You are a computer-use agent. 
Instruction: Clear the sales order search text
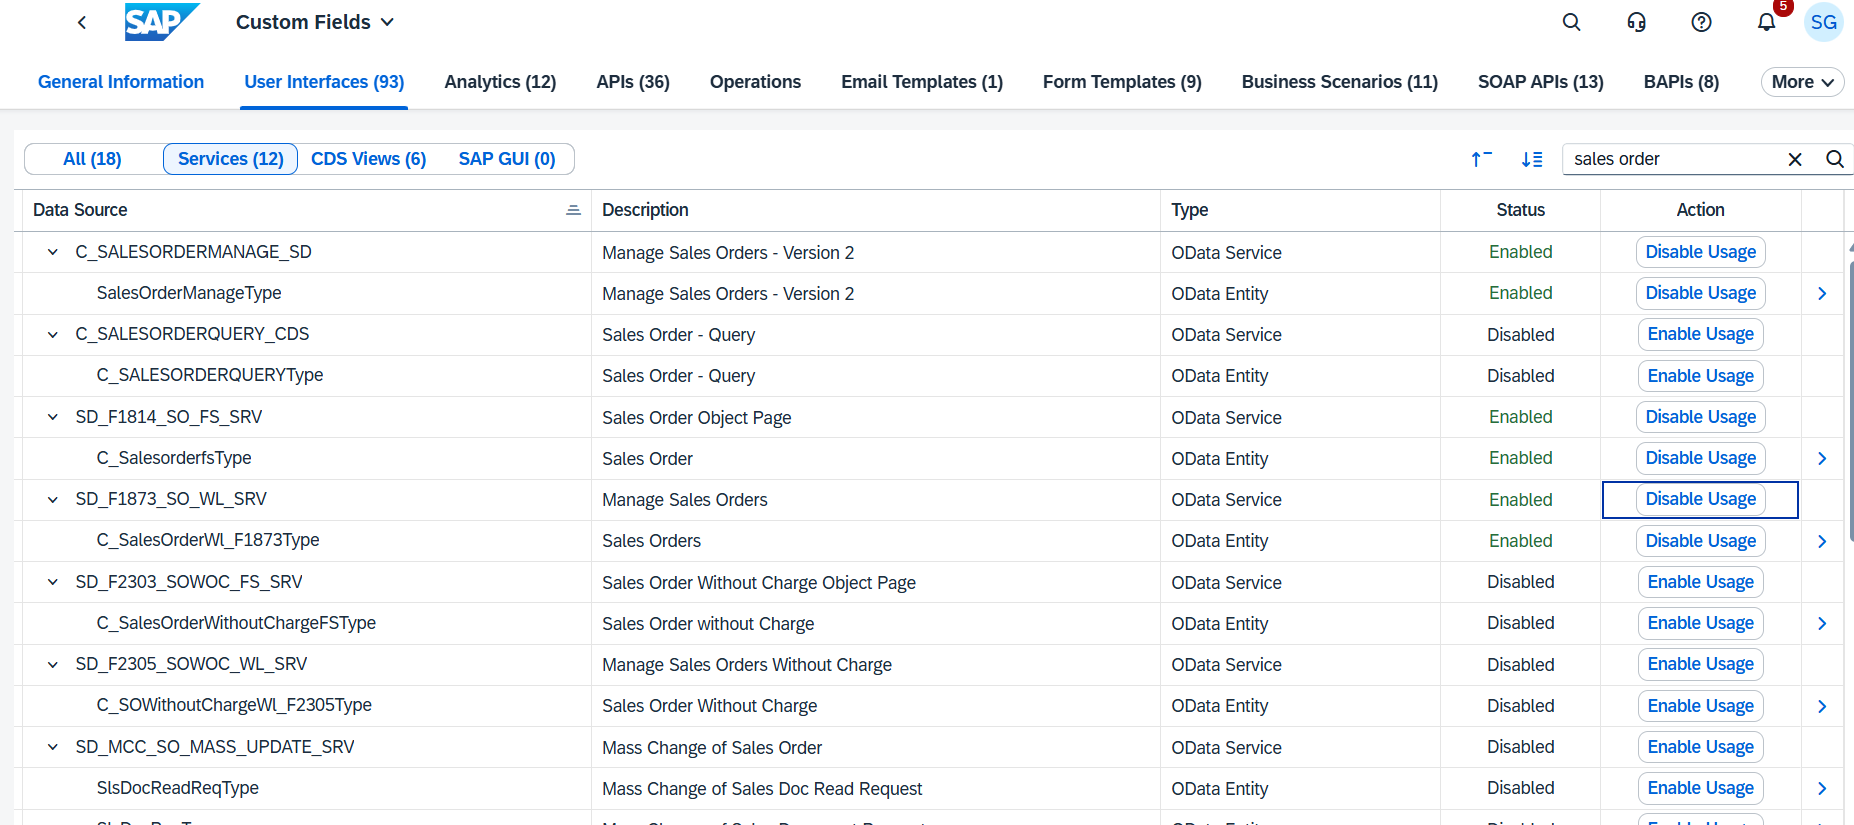1795,159
